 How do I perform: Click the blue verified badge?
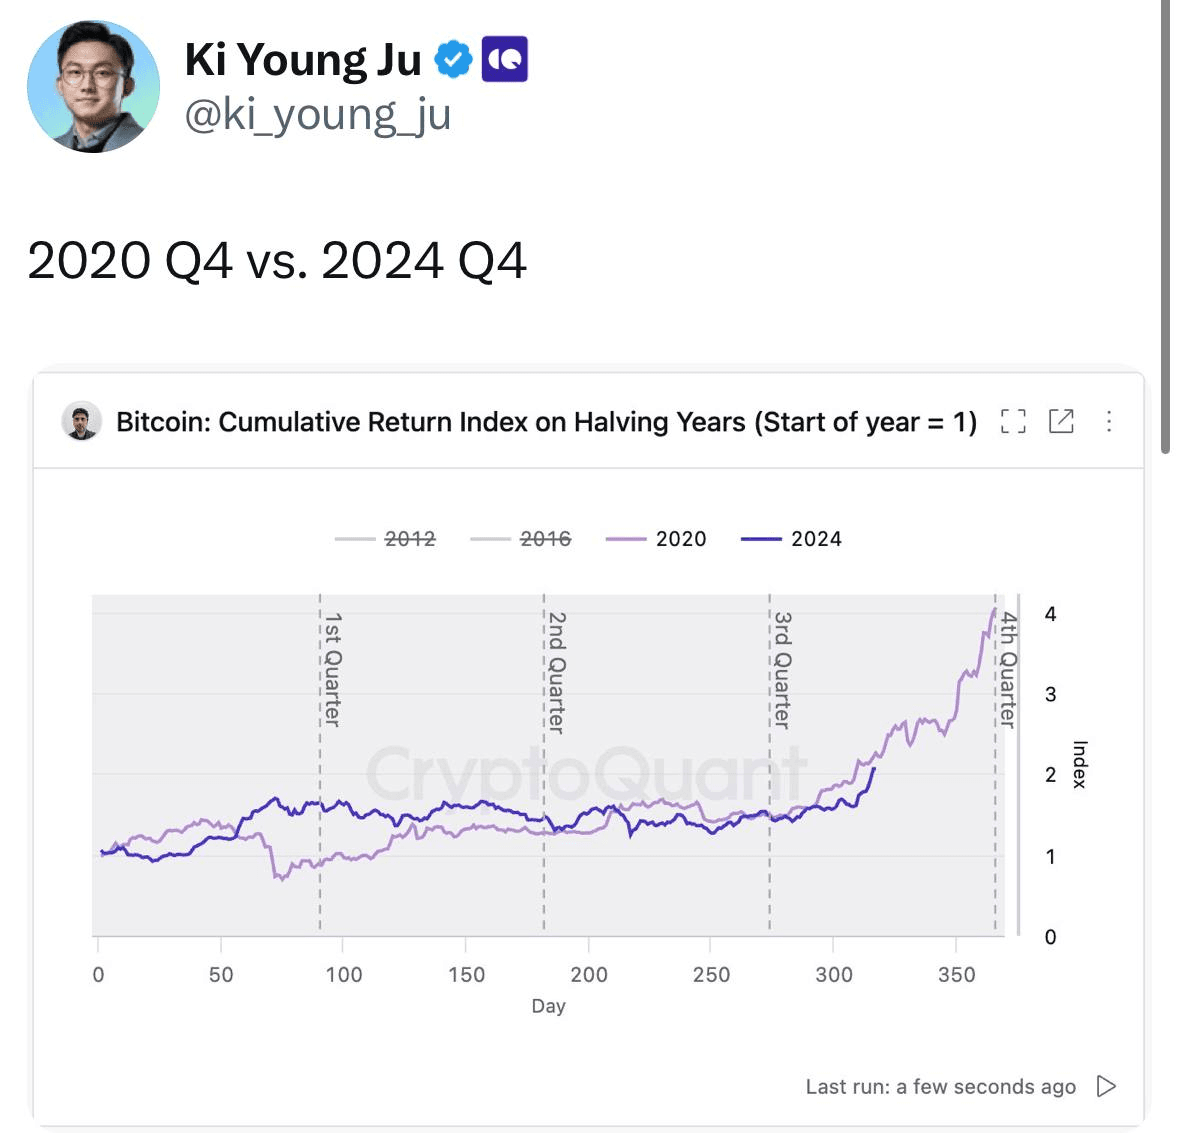coord(453,59)
